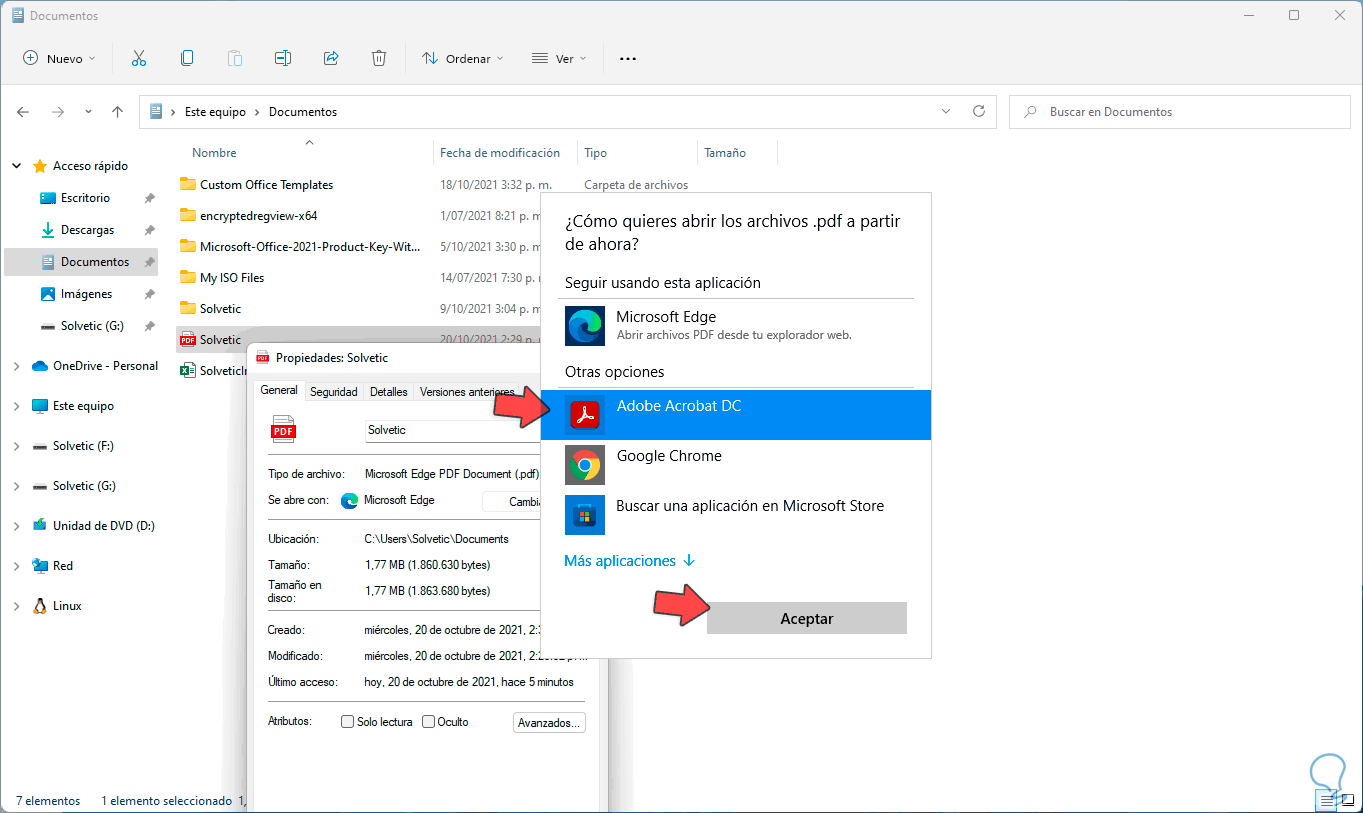This screenshot has width=1363, height=813.
Task: Click the Delete trash icon in toolbar
Action: coord(379,59)
